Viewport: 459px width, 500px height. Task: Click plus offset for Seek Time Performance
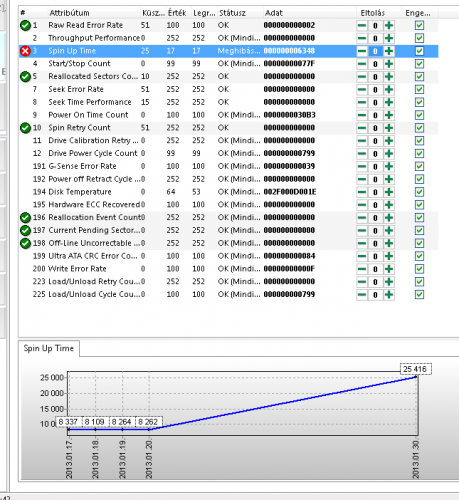[x=389, y=102]
